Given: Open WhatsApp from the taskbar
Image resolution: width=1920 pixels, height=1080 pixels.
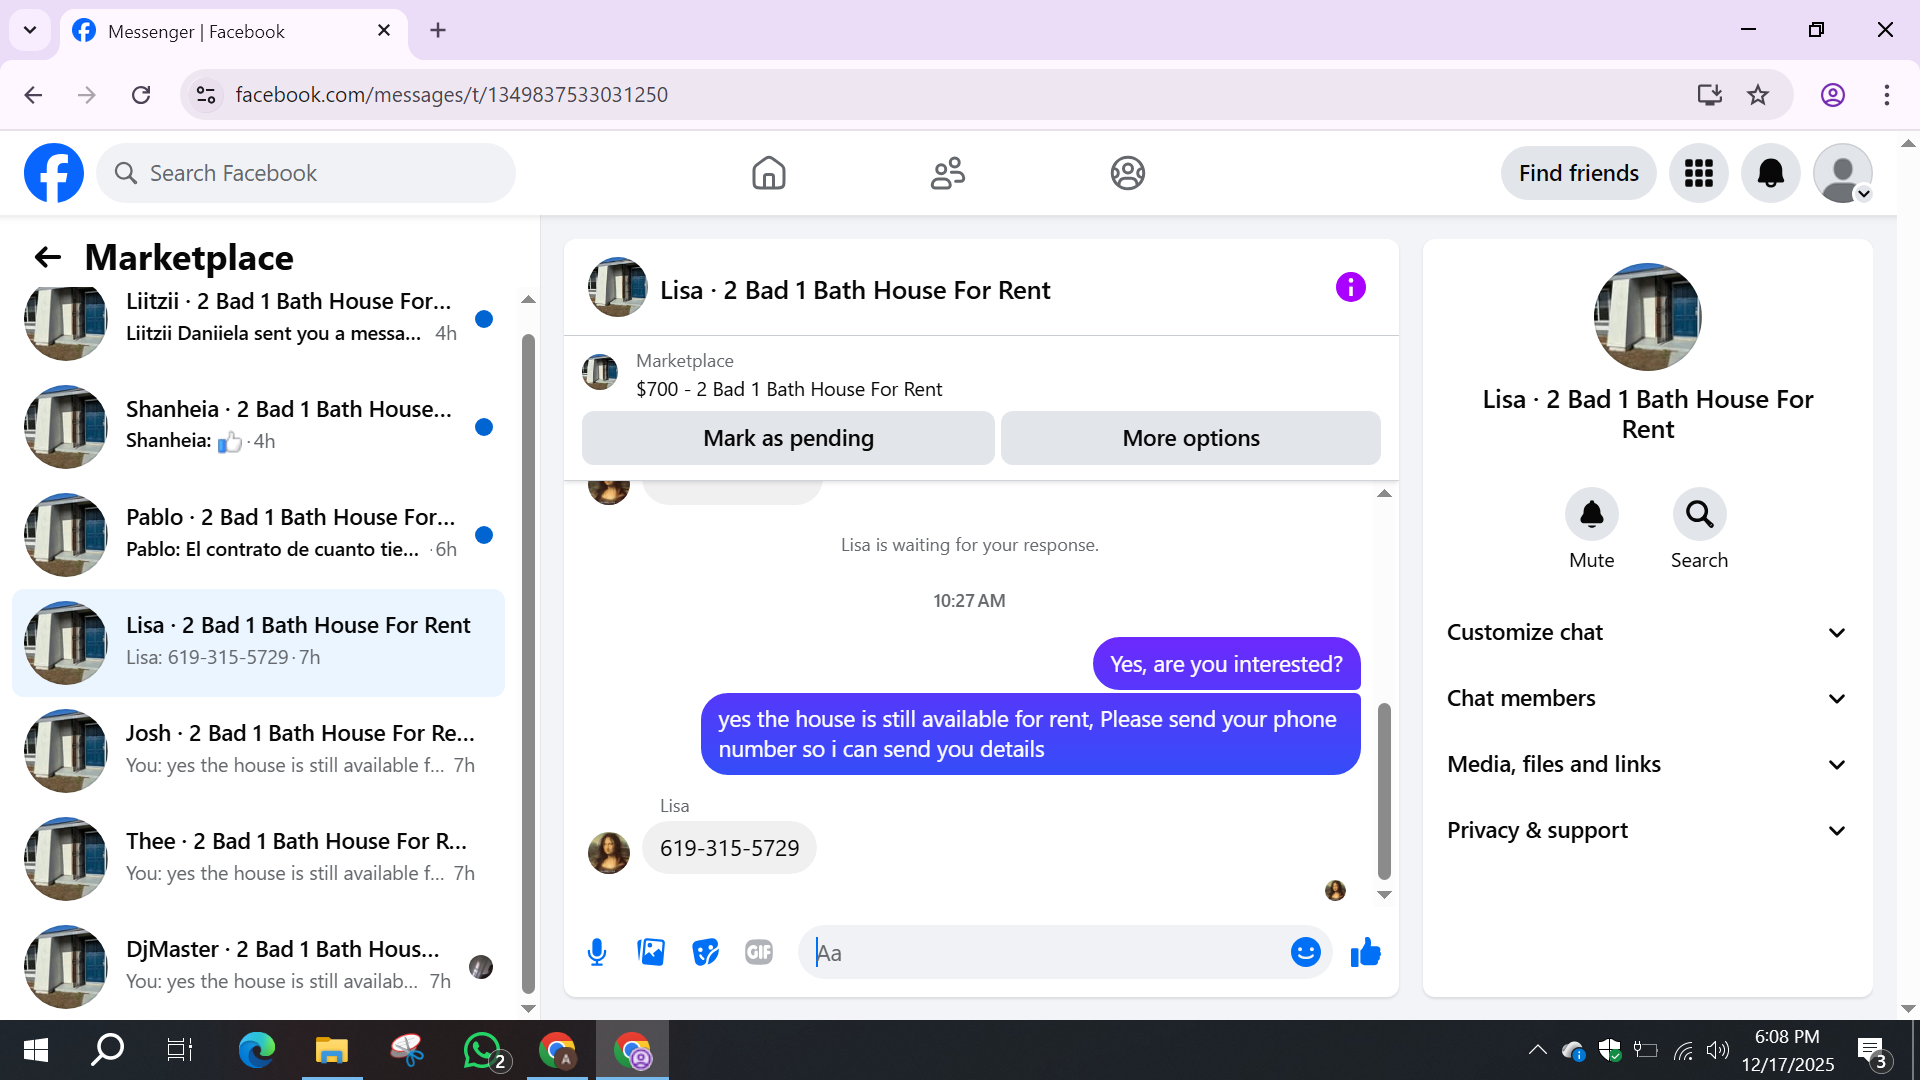Looking at the screenshot, I should pos(483,1050).
